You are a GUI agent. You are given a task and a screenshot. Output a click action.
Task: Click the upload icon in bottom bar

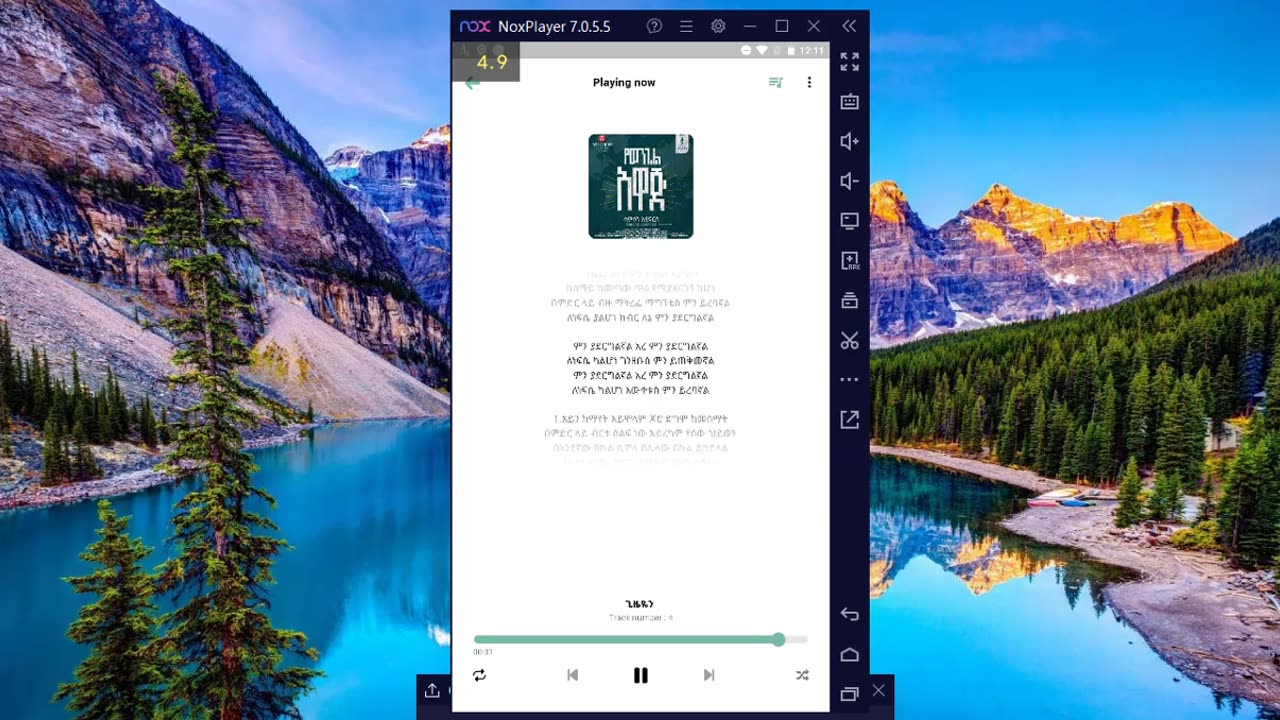pos(432,690)
